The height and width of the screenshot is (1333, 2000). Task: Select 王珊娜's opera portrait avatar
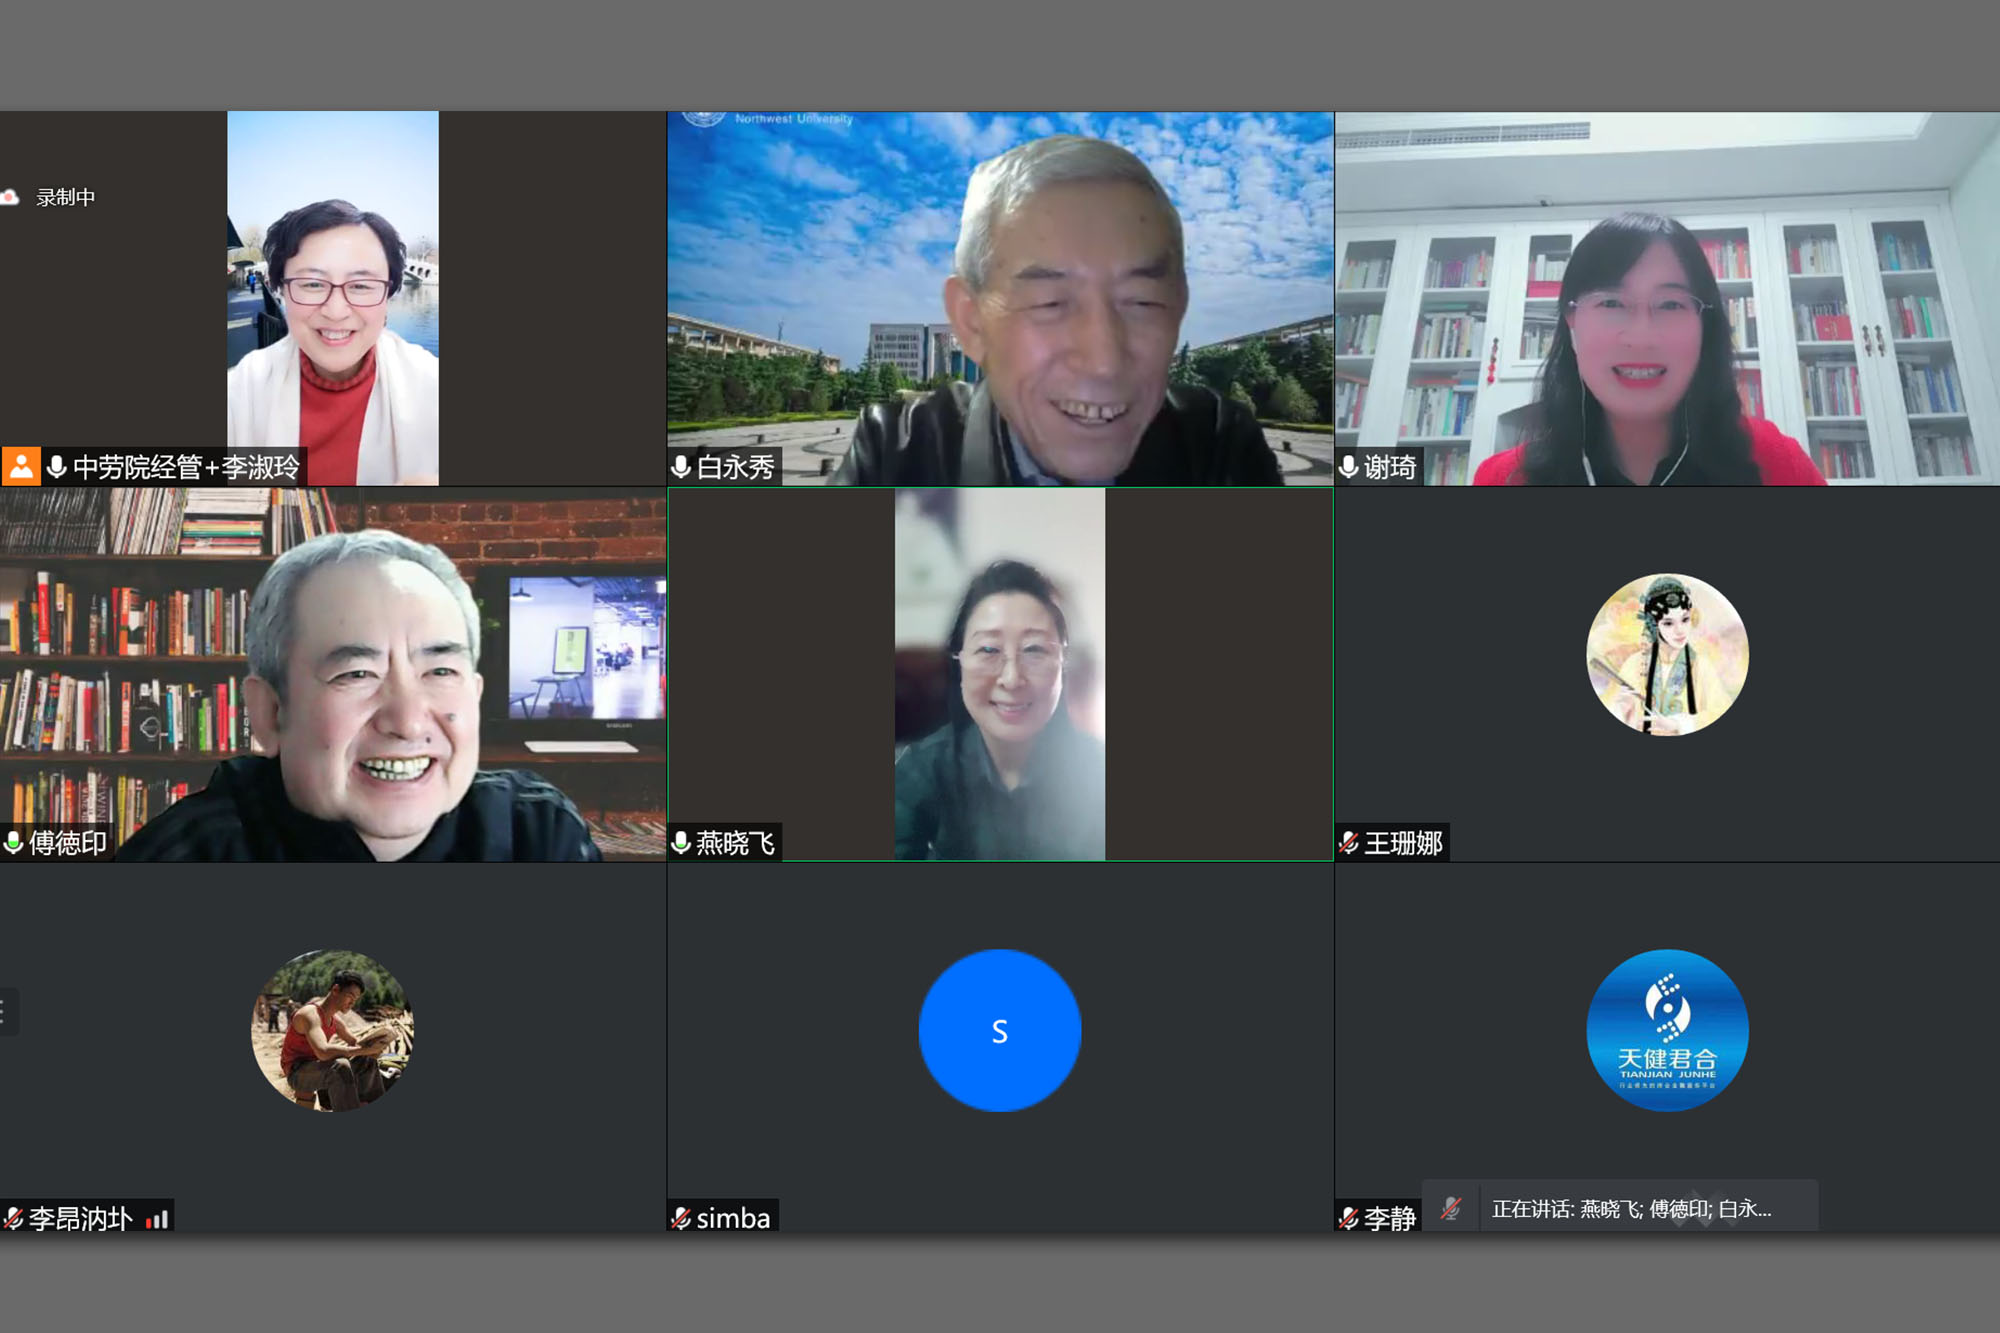[x=1667, y=655]
